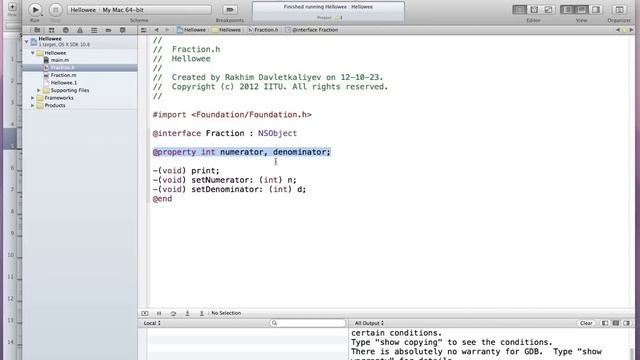
Task: Show the Breakpoint navigator
Action: coord(109,30)
